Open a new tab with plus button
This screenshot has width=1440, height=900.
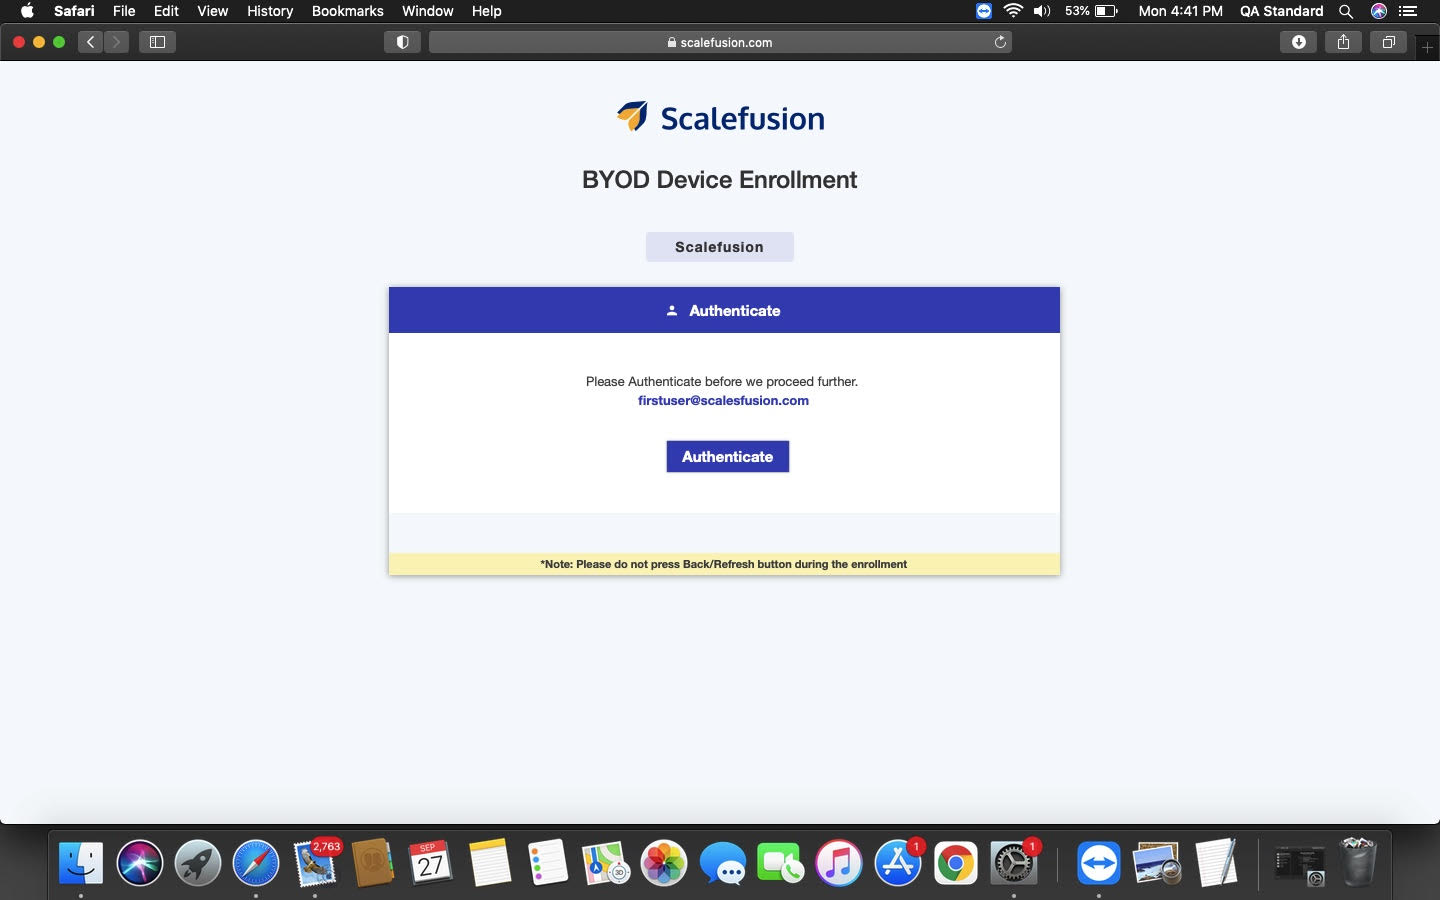pos(1427,47)
